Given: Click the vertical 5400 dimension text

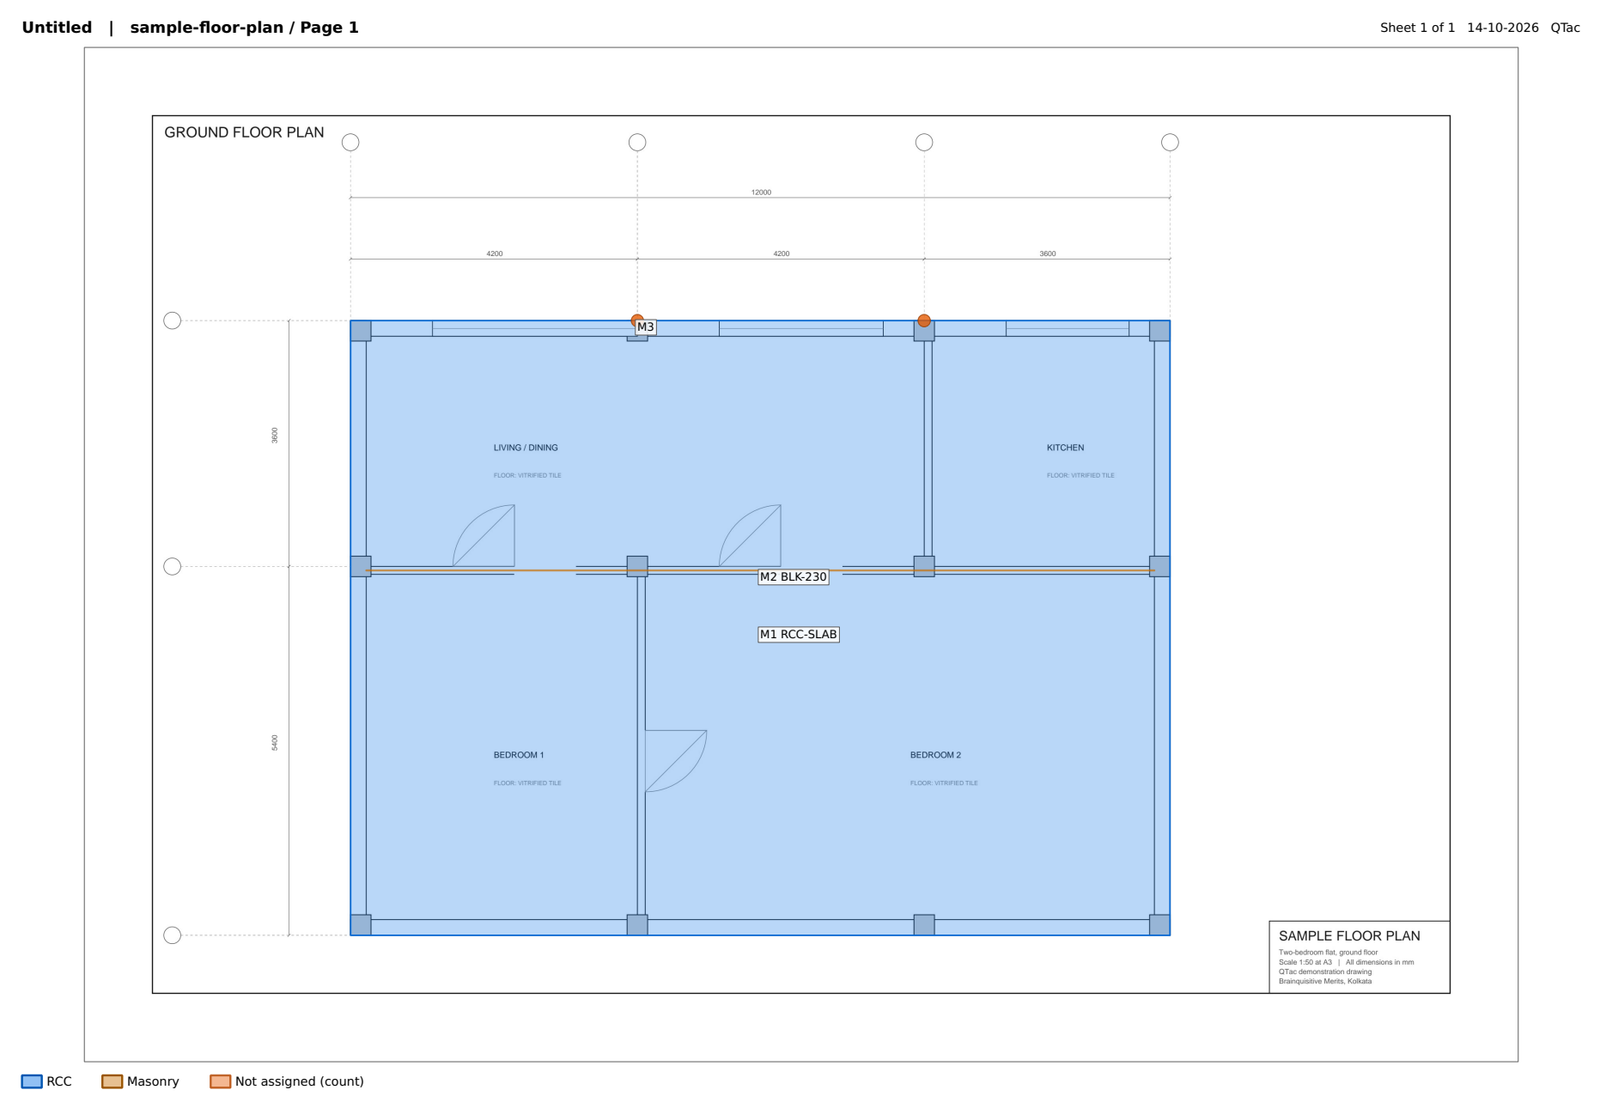Looking at the screenshot, I should (275, 743).
